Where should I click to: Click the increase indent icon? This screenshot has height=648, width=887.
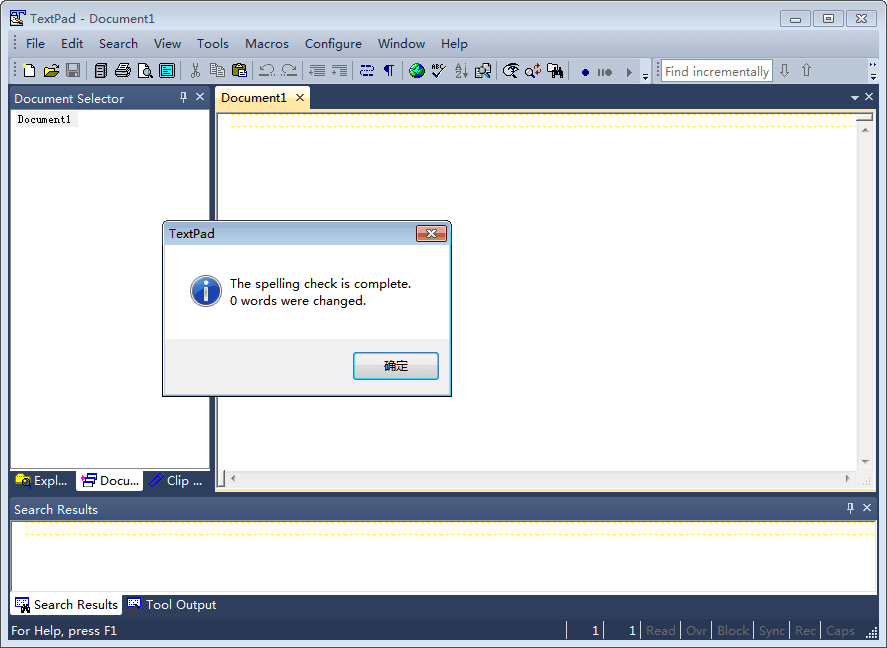coord(339,71)
